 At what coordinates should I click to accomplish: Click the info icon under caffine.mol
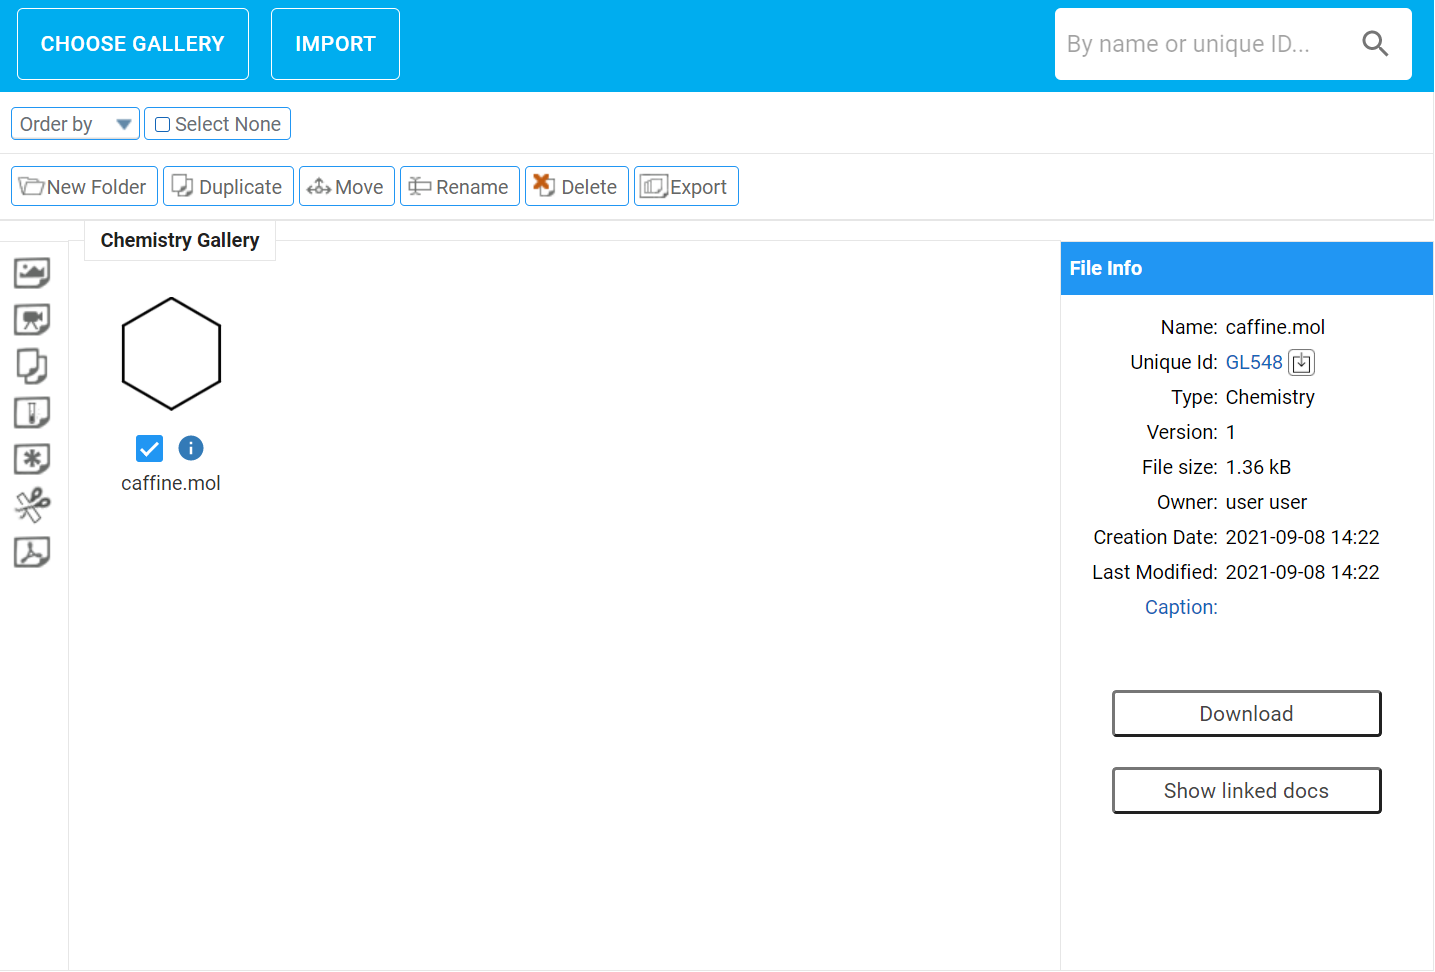191,448
